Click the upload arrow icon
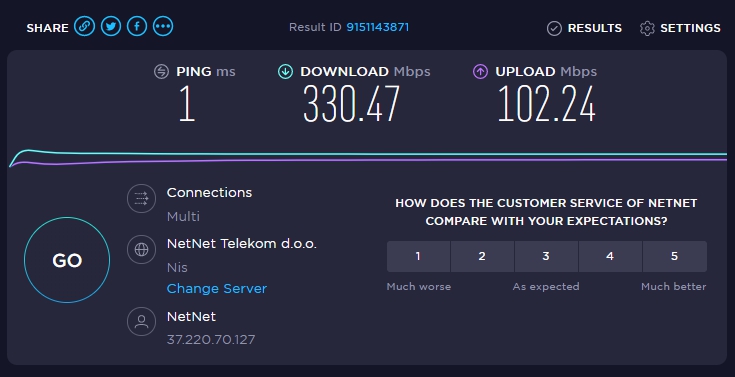 pyautogui.click(x=480, y=71)
